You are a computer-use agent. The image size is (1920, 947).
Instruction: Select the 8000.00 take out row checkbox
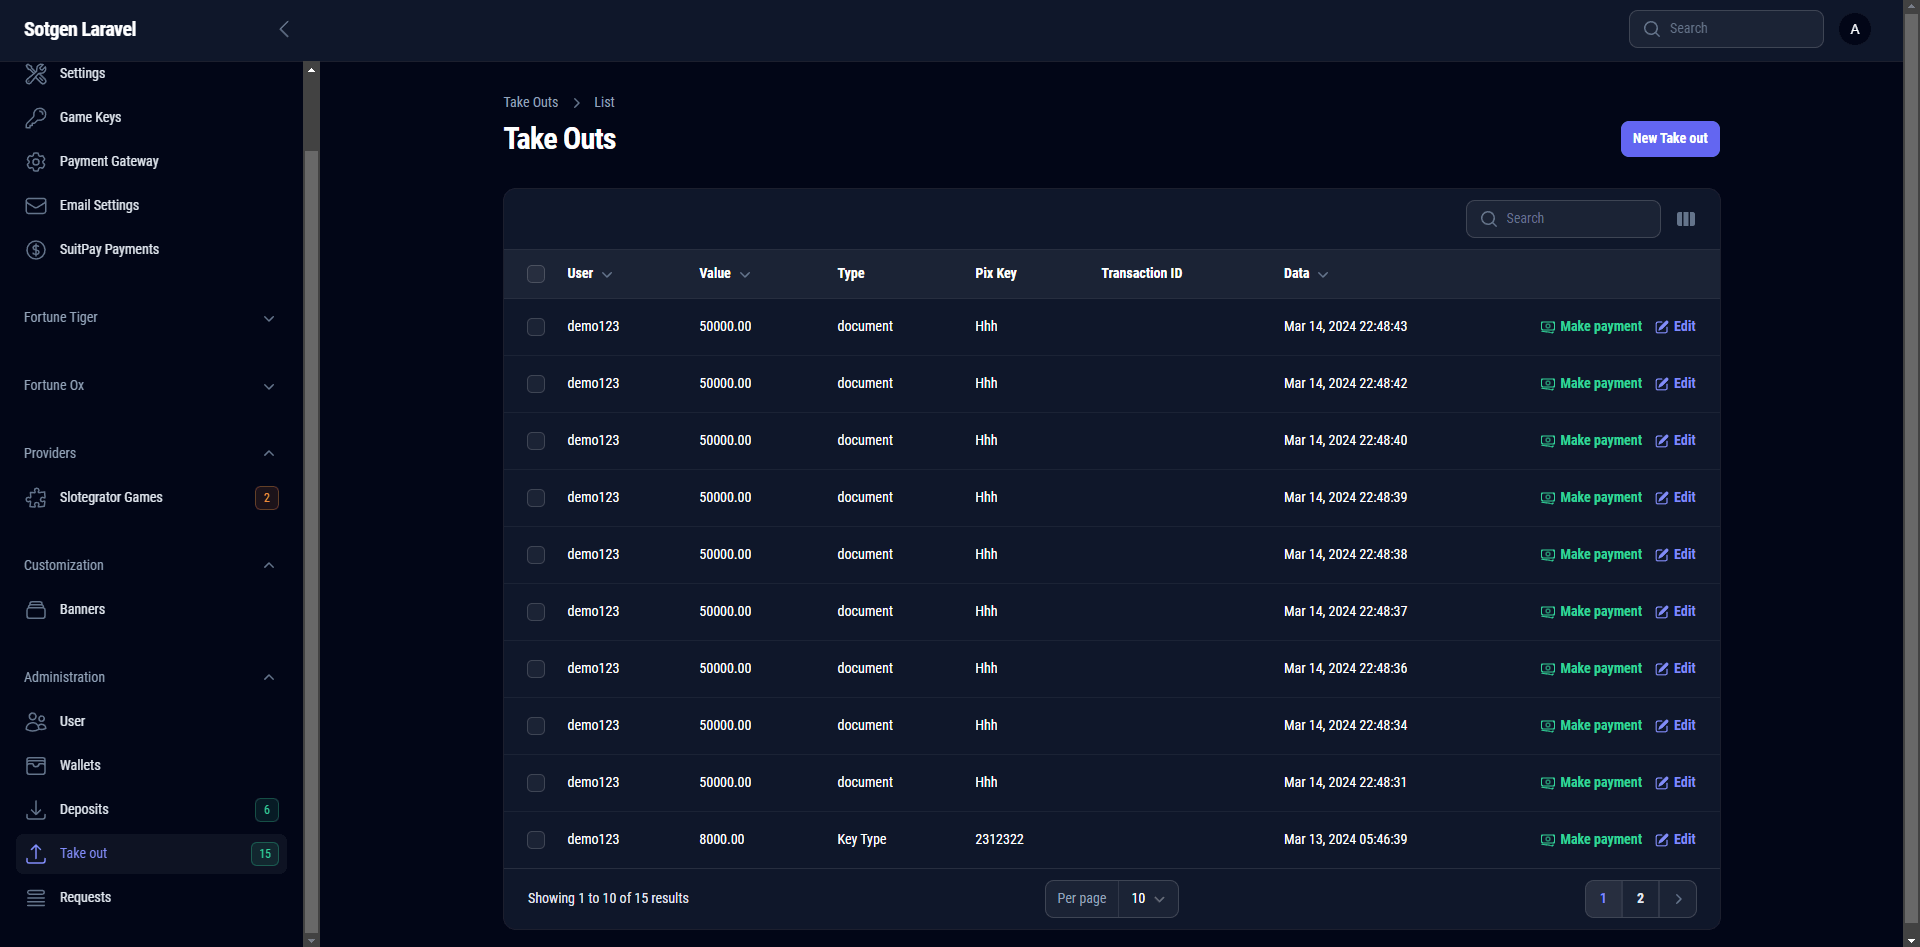[x=536, y=840]
